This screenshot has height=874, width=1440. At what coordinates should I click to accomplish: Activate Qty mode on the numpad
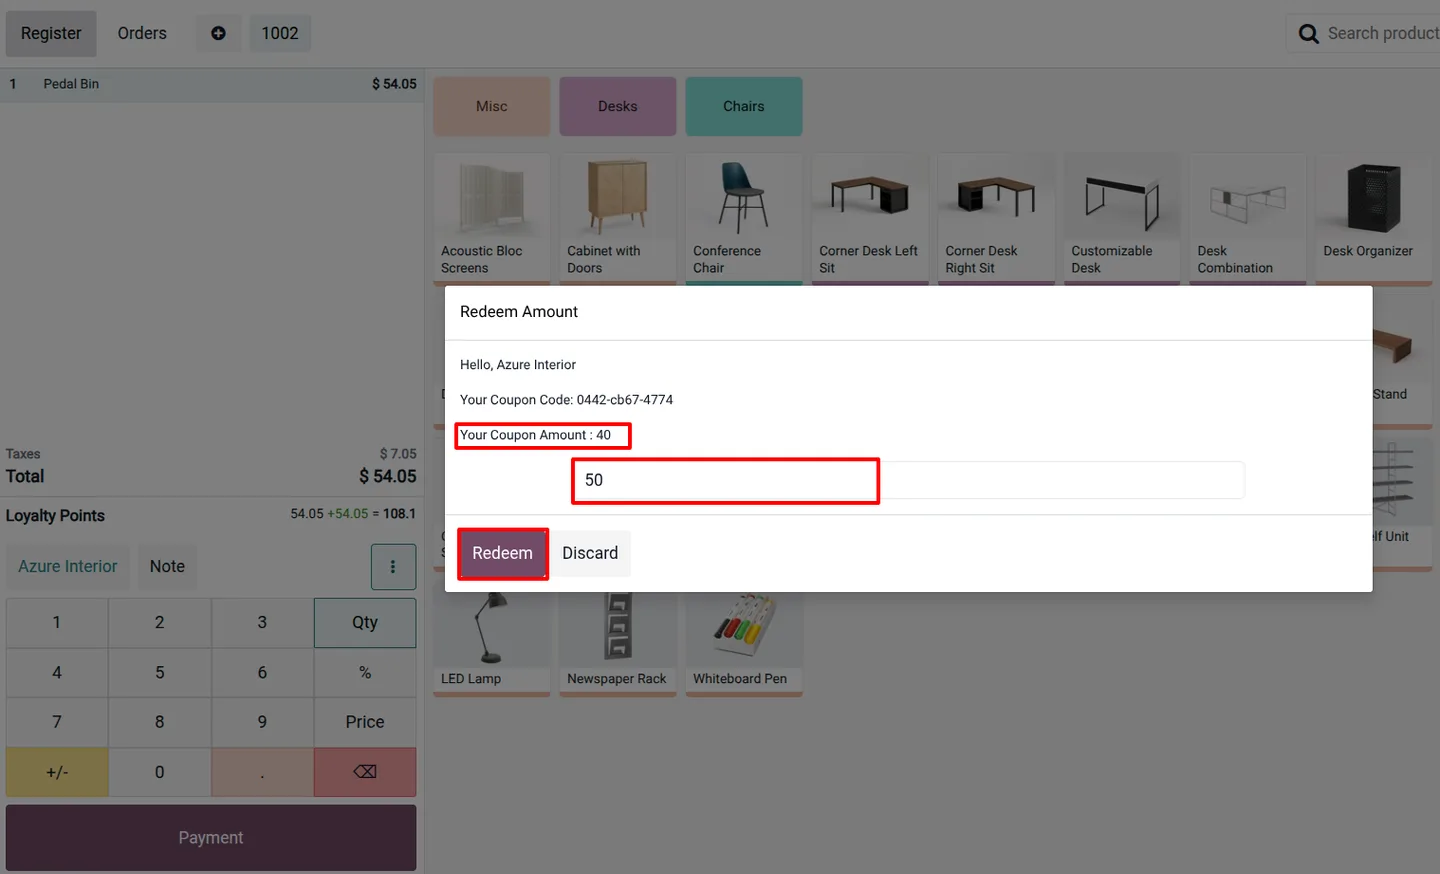[x=365, y=623]
